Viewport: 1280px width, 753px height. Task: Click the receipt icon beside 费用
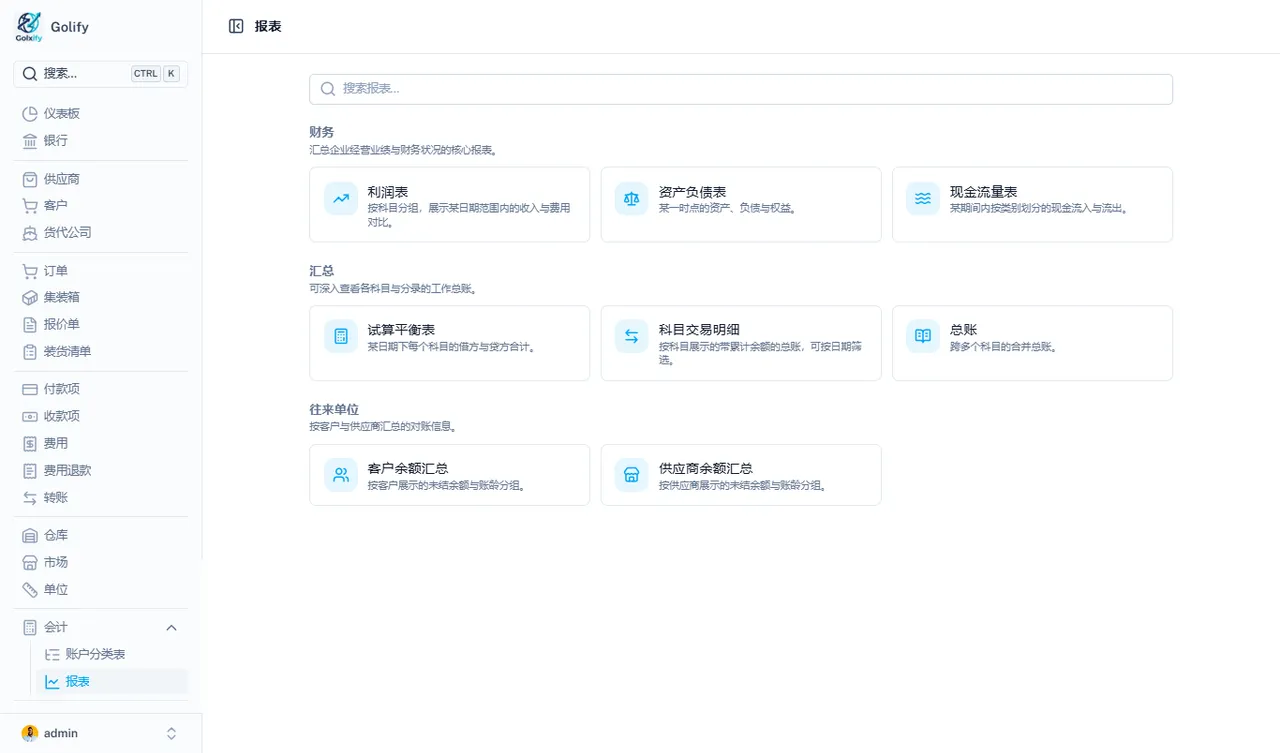(x=30, y=443)
